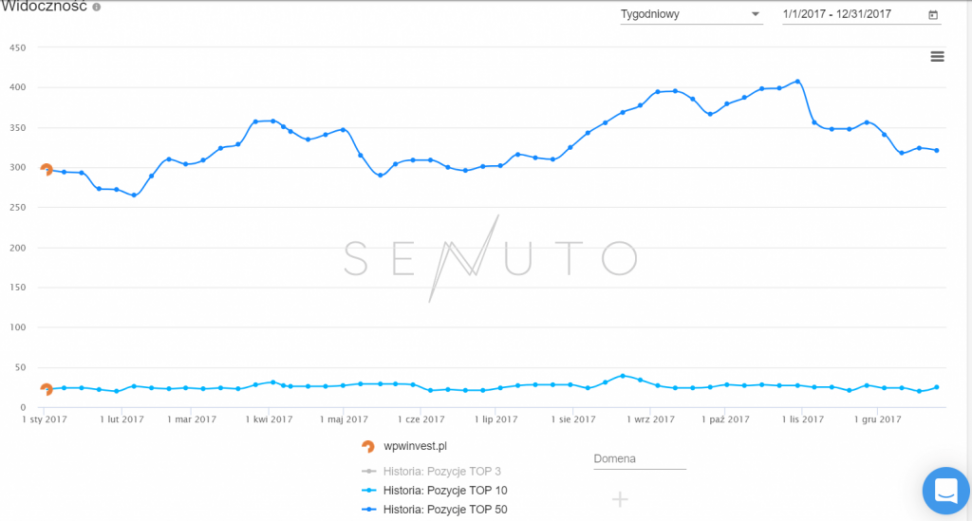Click the plus icon to add domain

click(620, 499)
